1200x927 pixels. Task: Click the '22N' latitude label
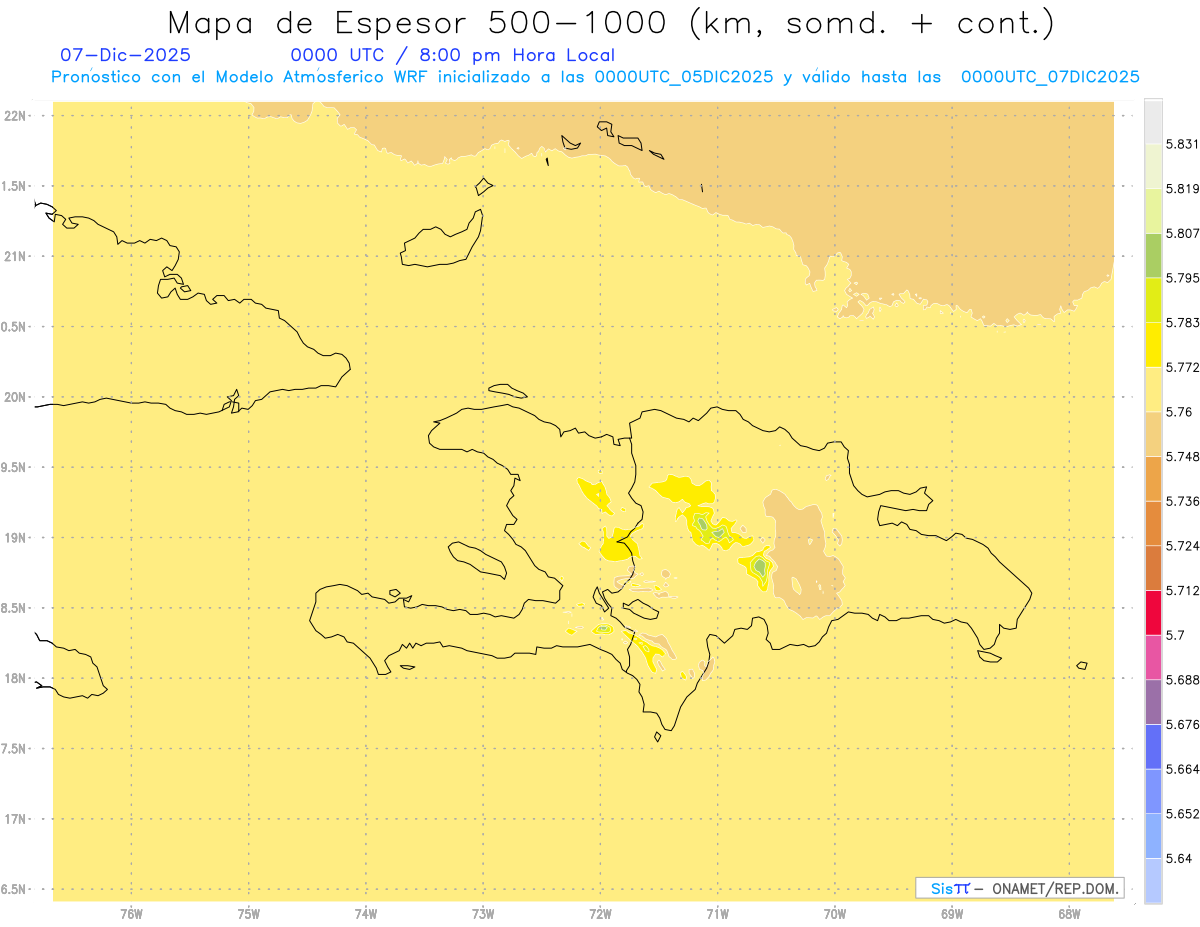[x=16, y=116]
